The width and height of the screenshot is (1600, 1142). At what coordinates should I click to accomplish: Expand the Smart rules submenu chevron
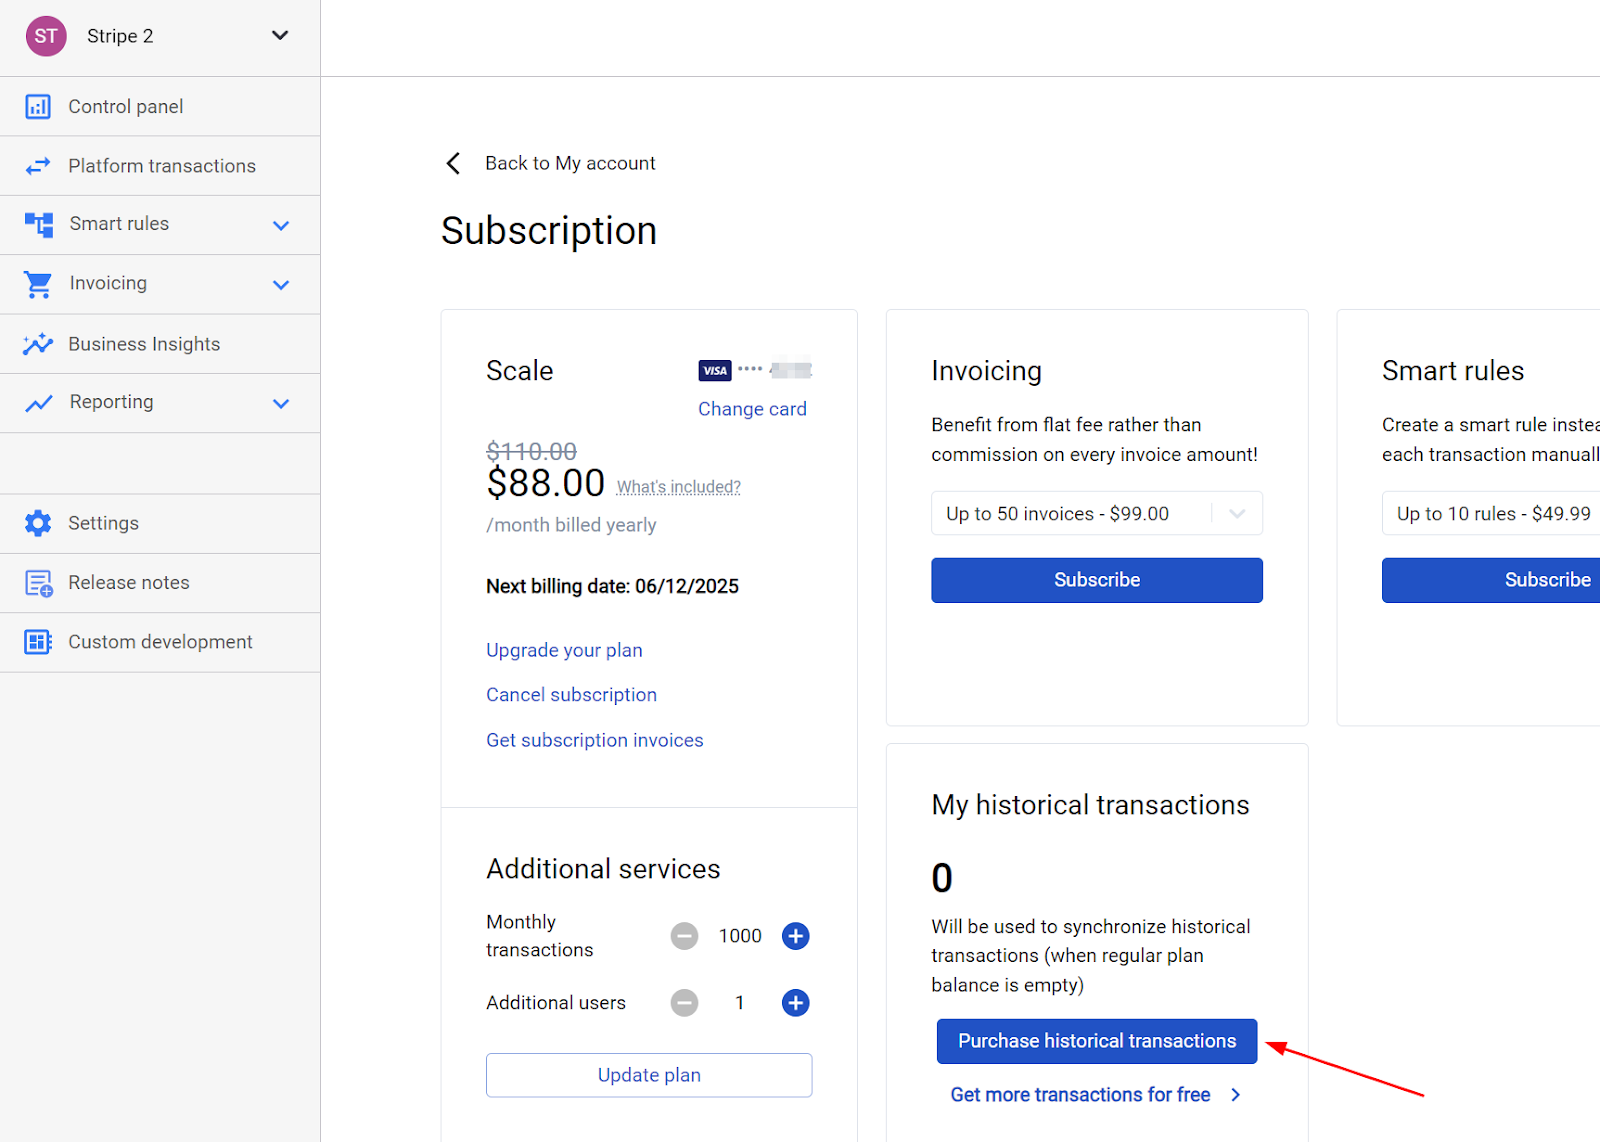(281, 225)
